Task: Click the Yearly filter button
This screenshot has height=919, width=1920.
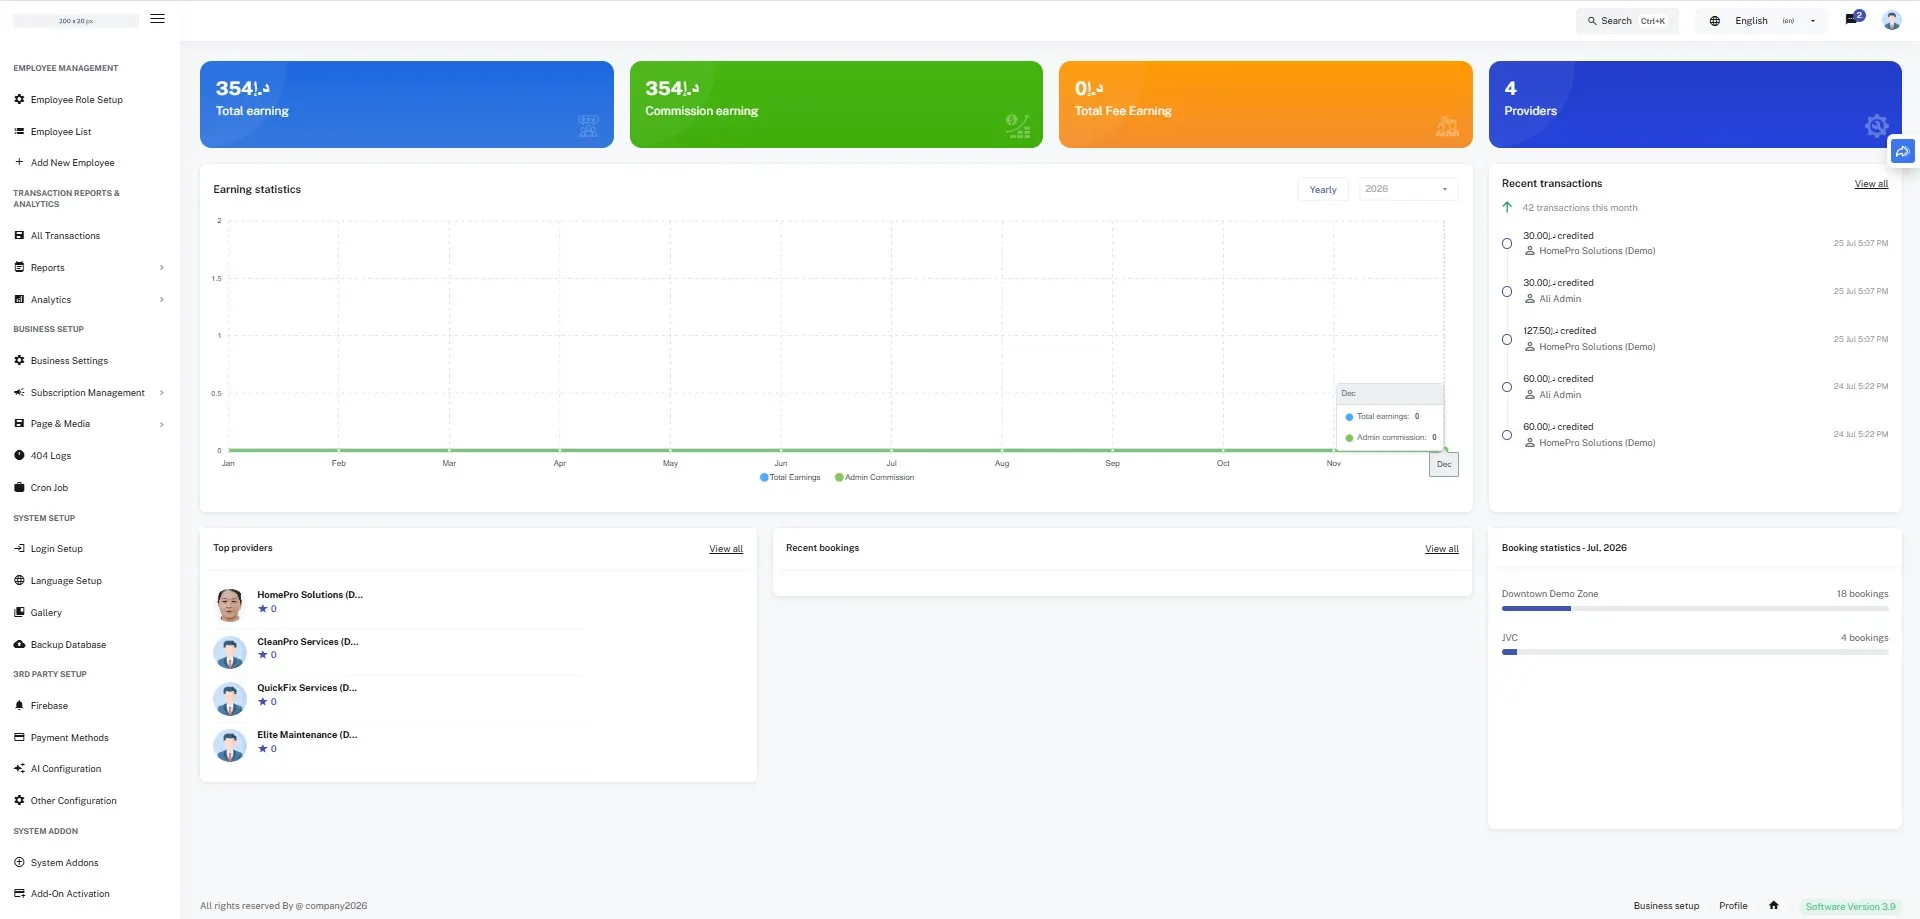Action: click(1323, 189)
